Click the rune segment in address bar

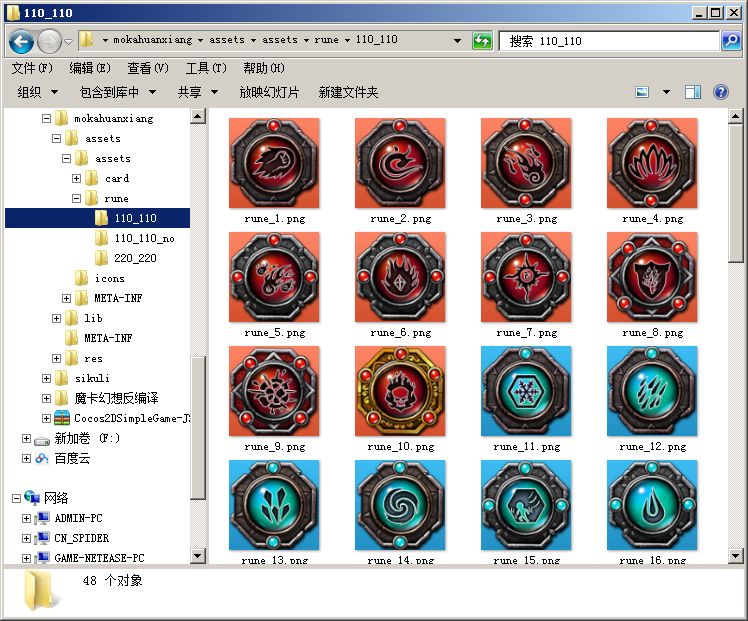point(326,40)
